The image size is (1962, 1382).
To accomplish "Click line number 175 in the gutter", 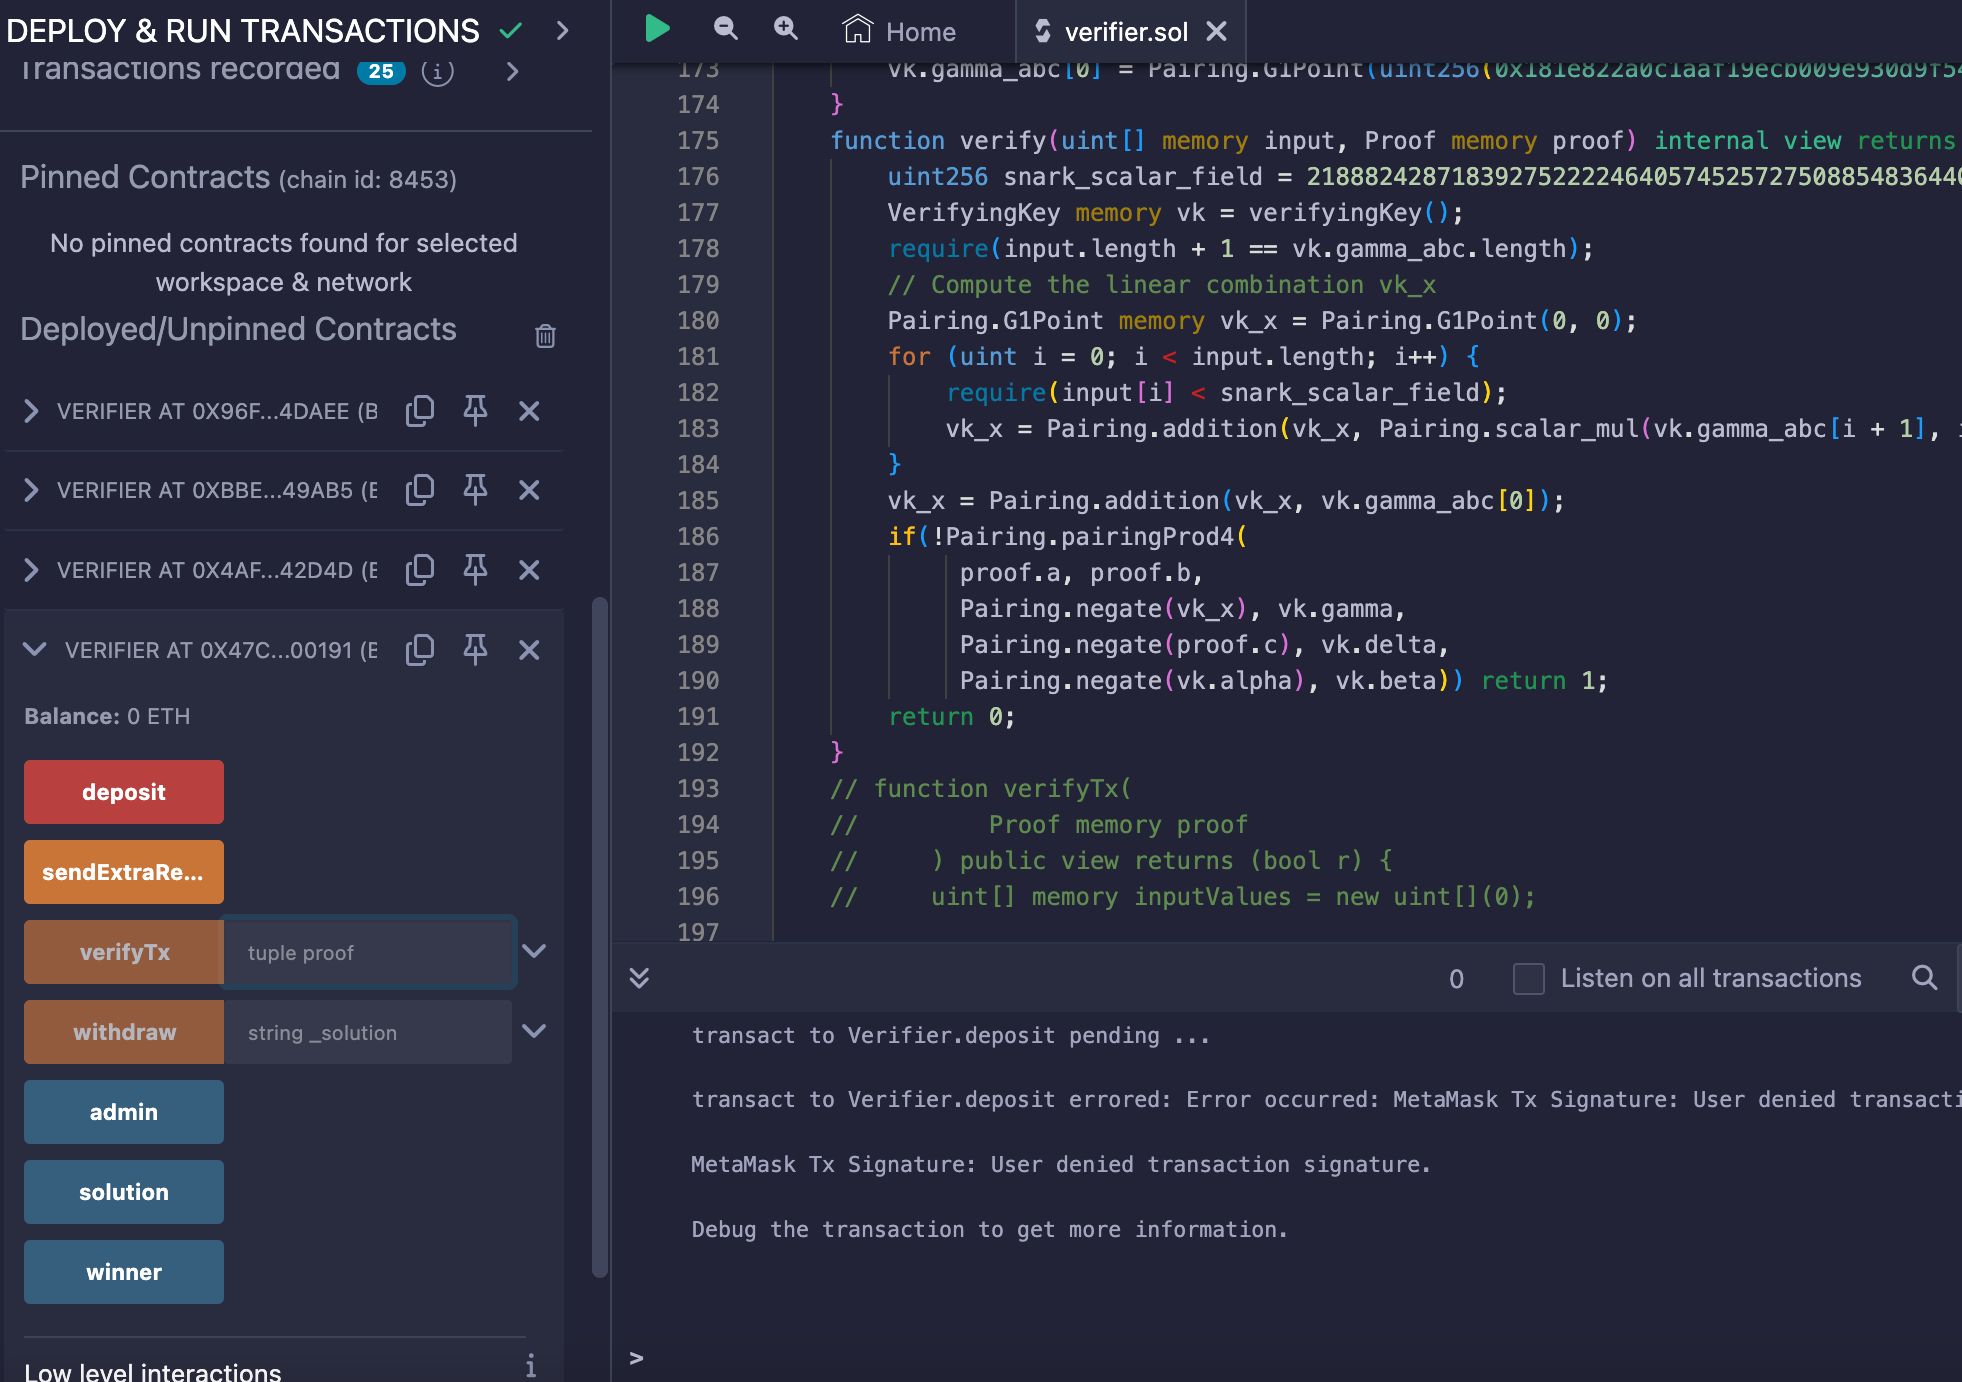I will [698, 141].
